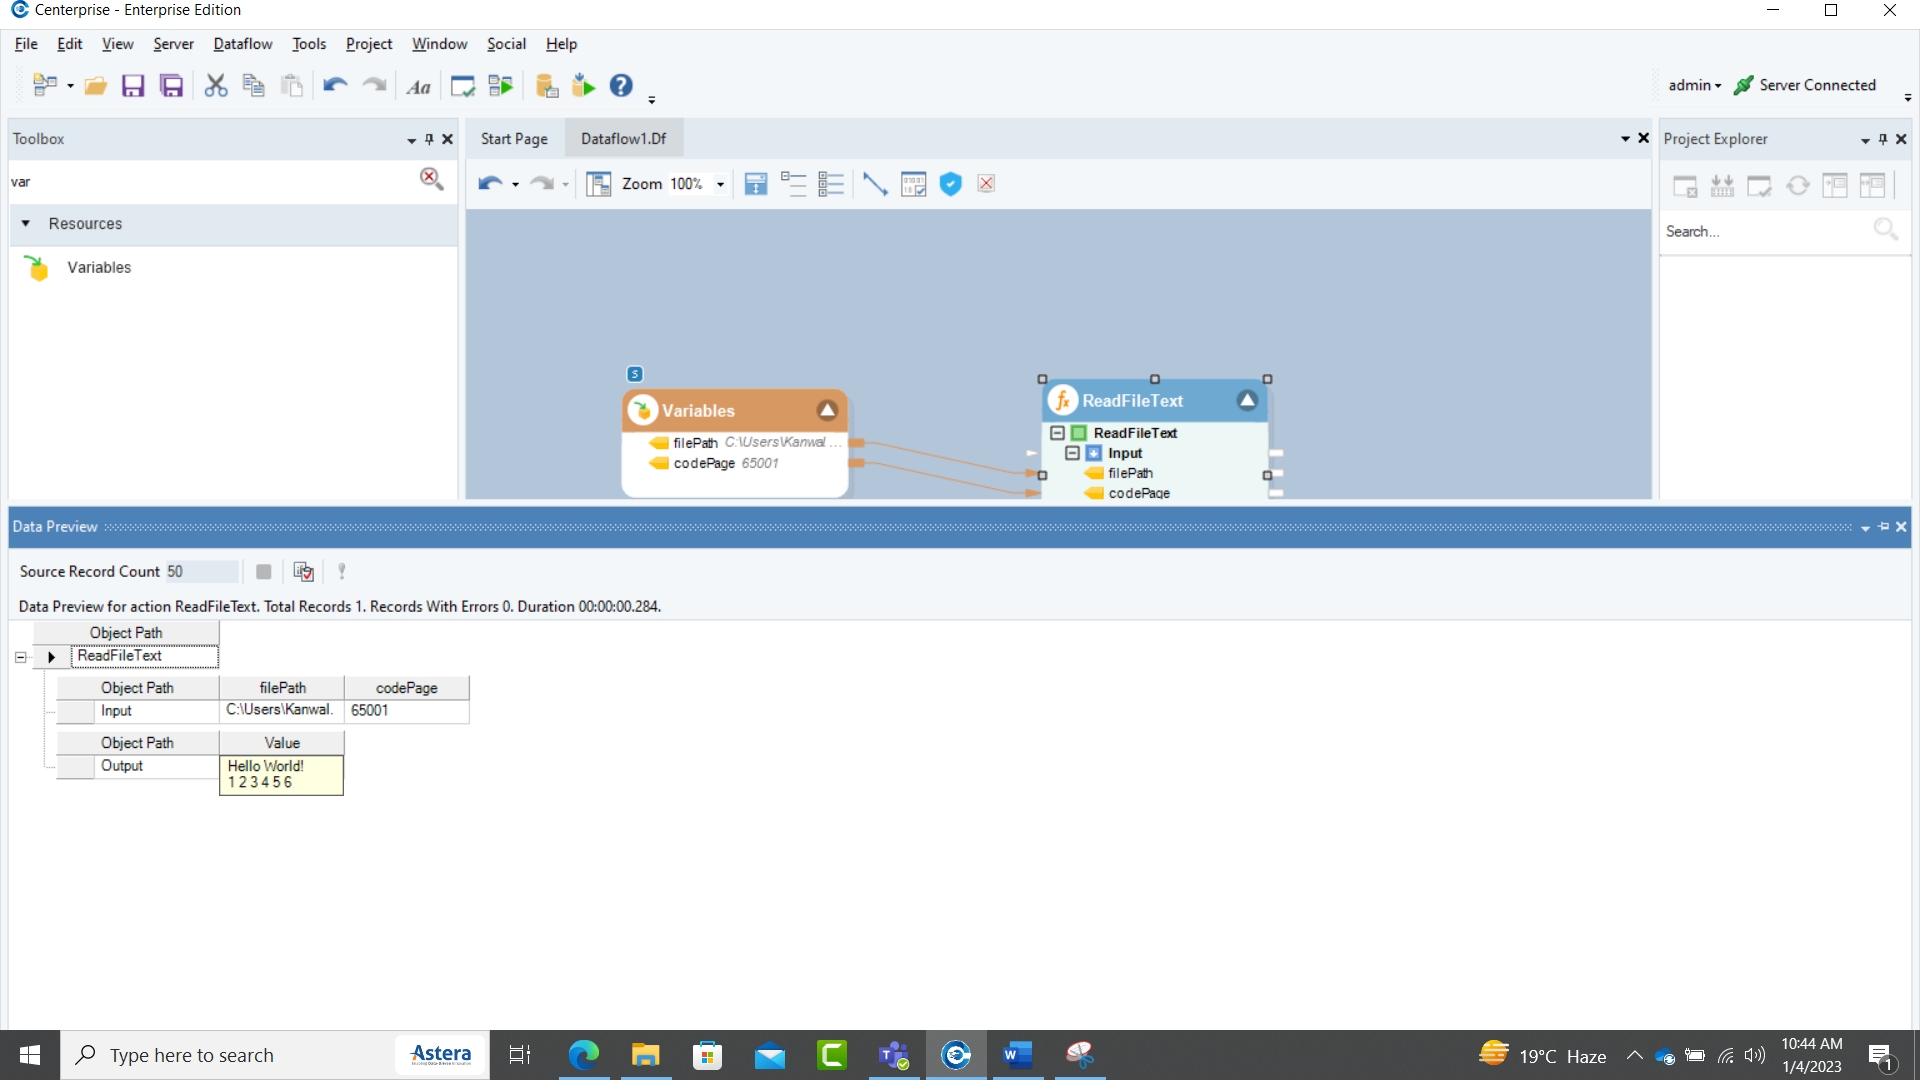This screenshot has width=1920, height=1080.
Task: Click the Save icon in main toolbar
Action: 133,86
